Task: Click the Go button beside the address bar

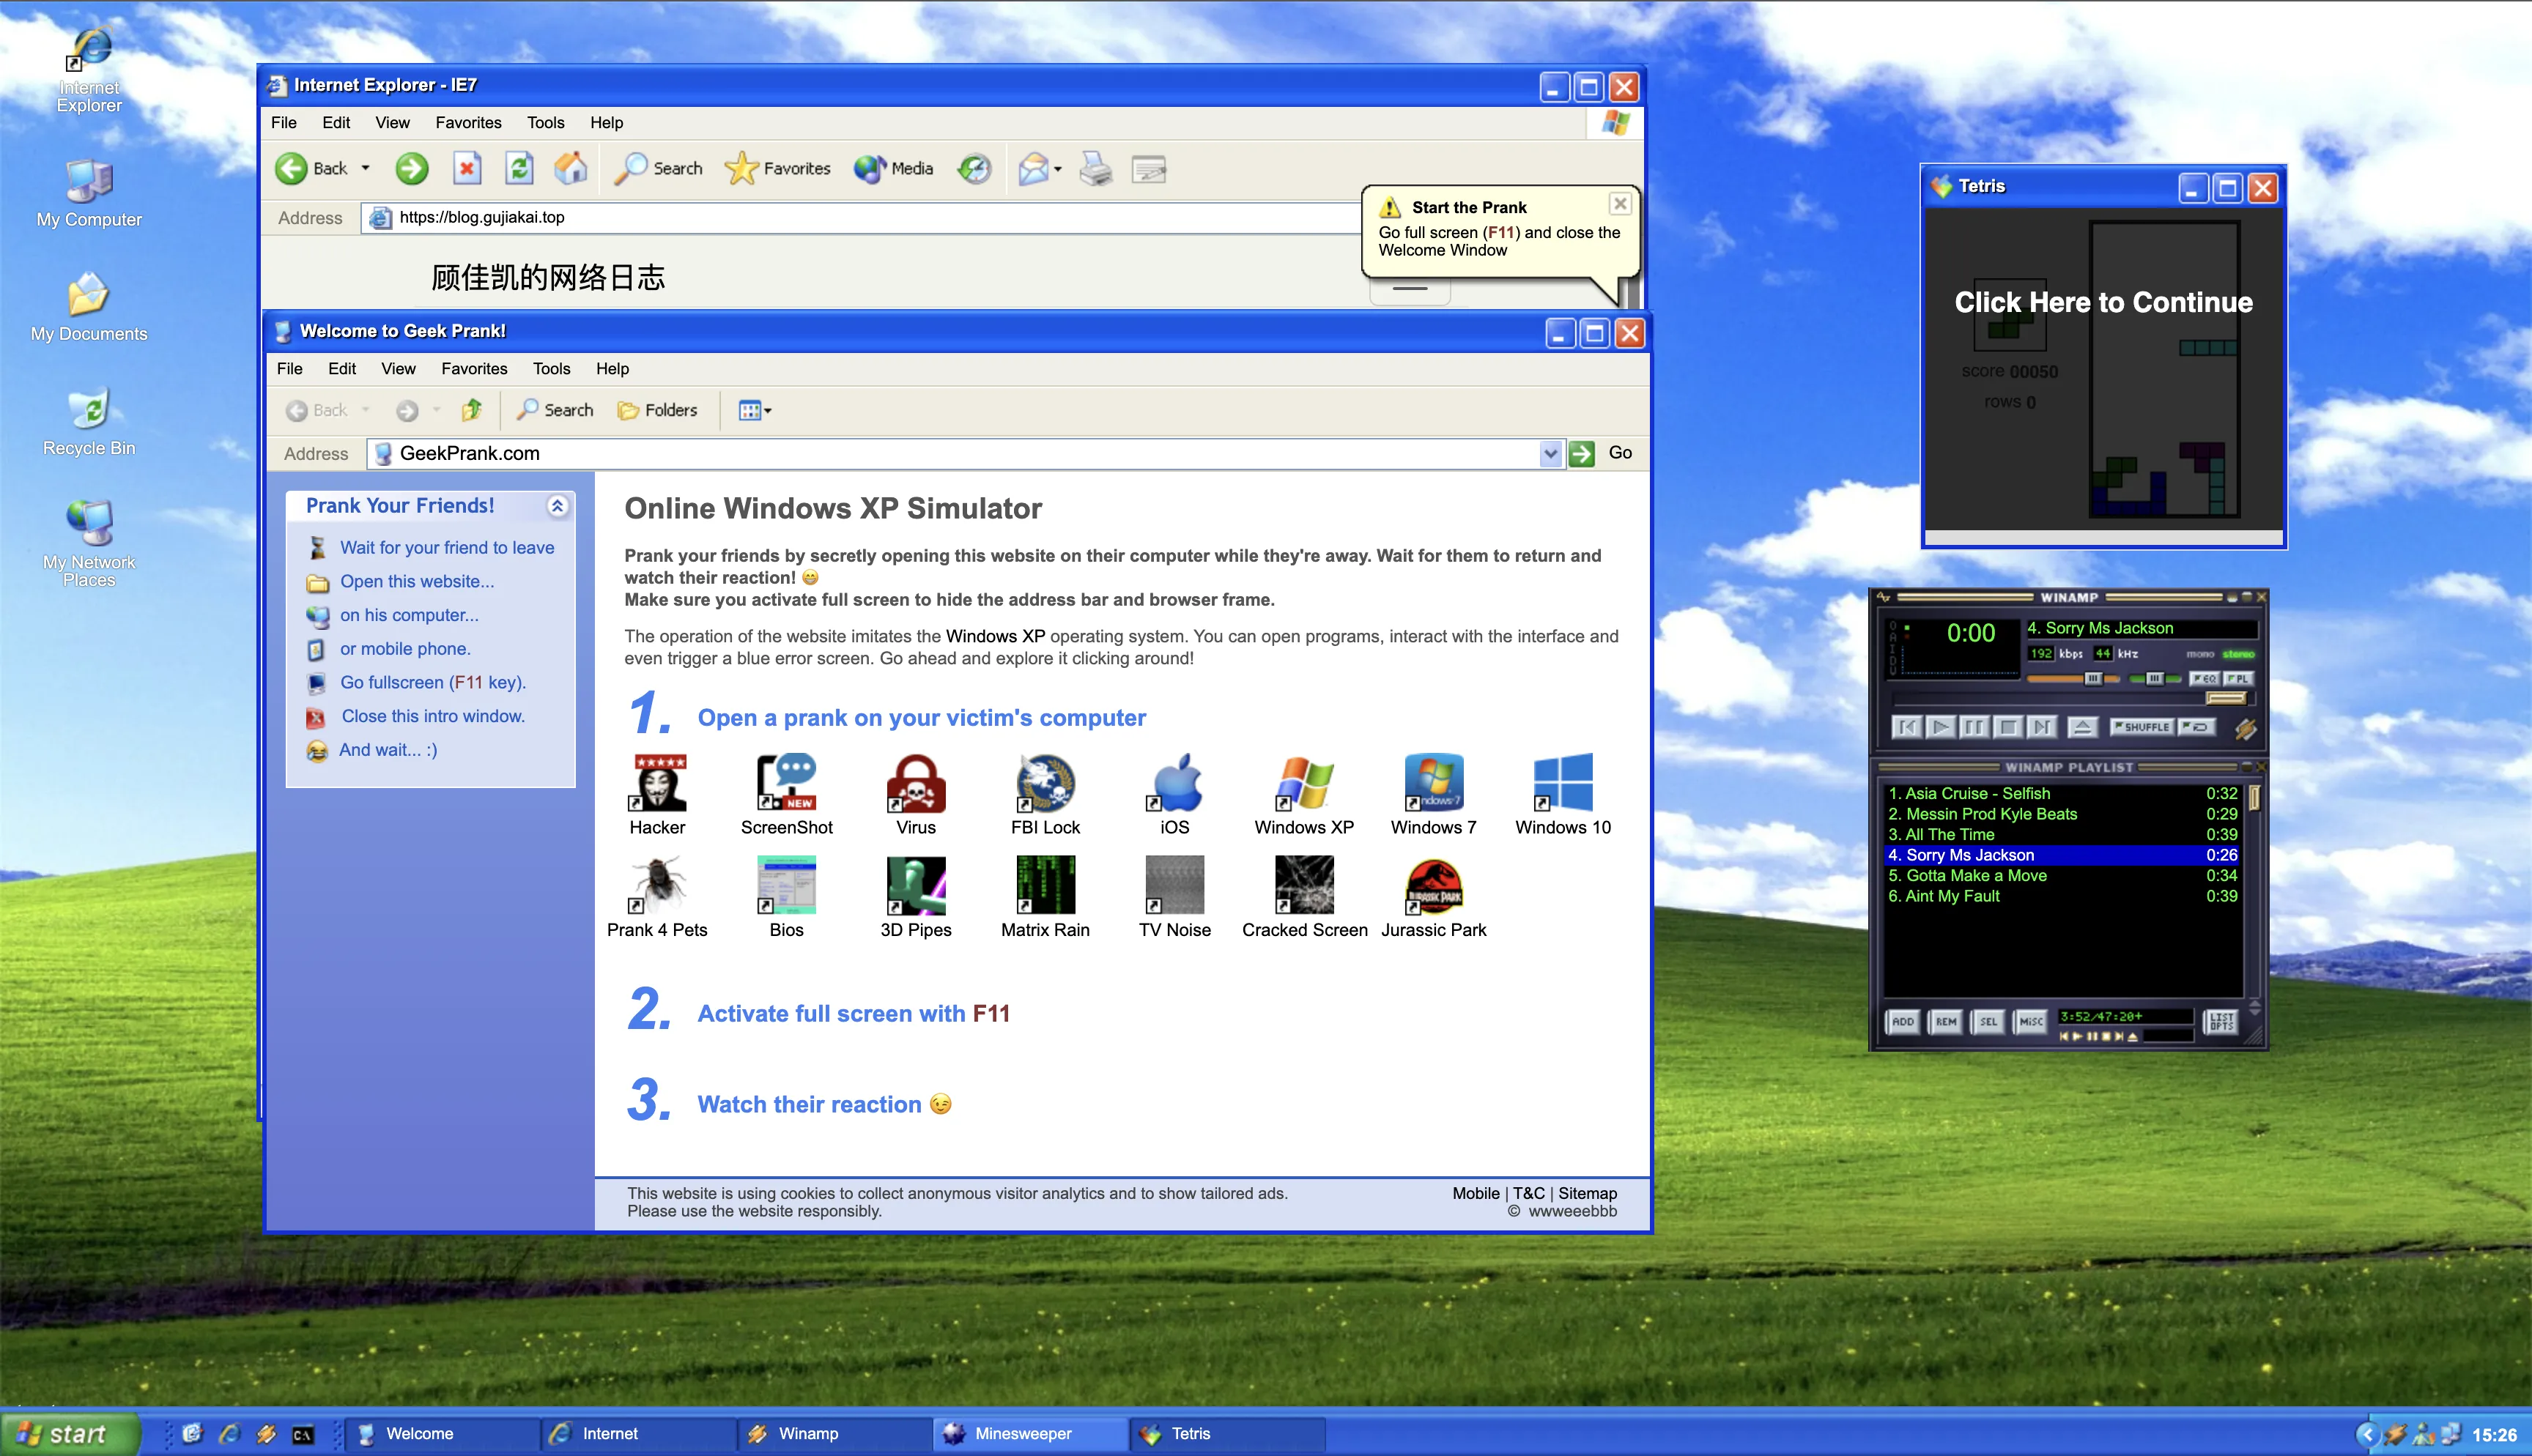Action: pos(1601,453)
